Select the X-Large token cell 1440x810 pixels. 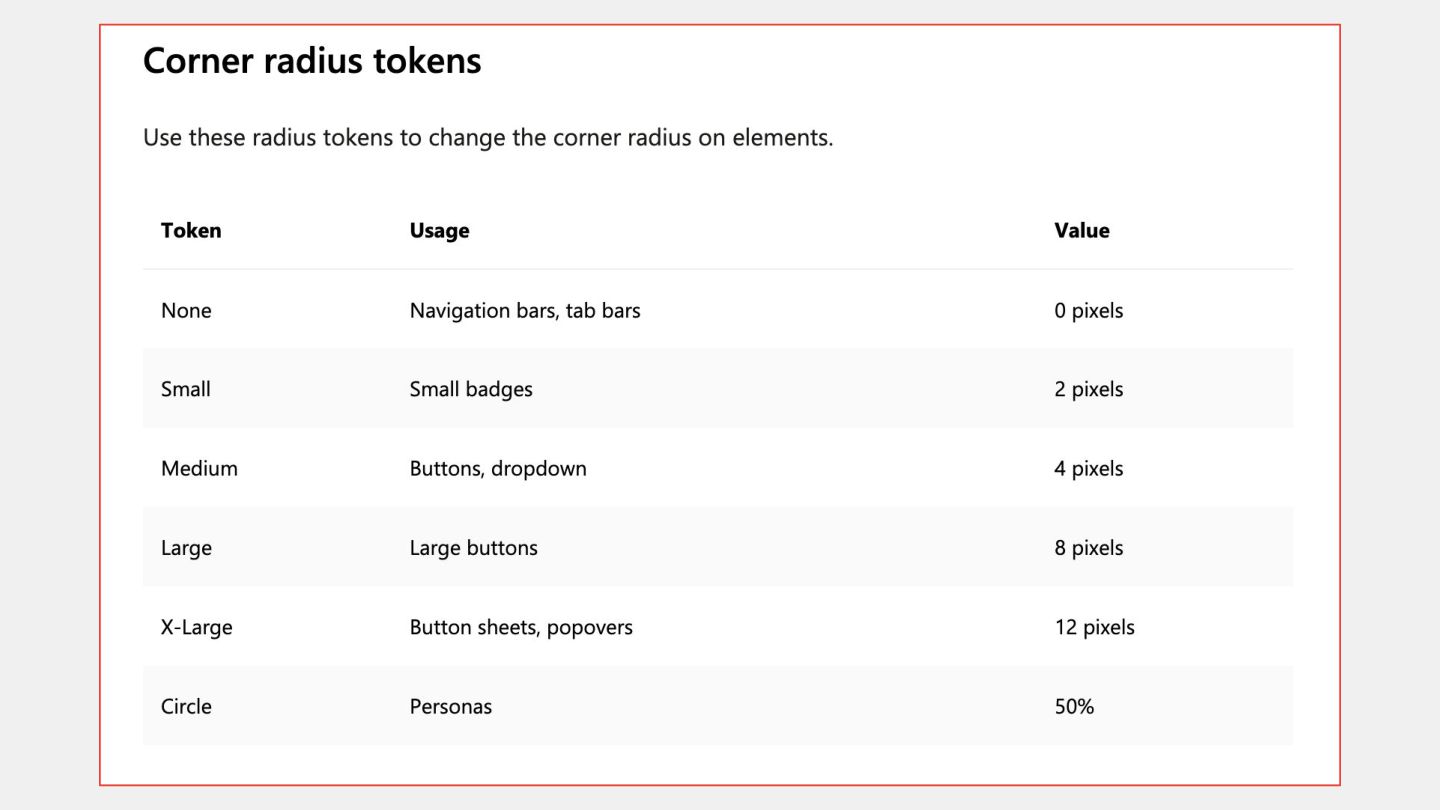tap(196, 627)
